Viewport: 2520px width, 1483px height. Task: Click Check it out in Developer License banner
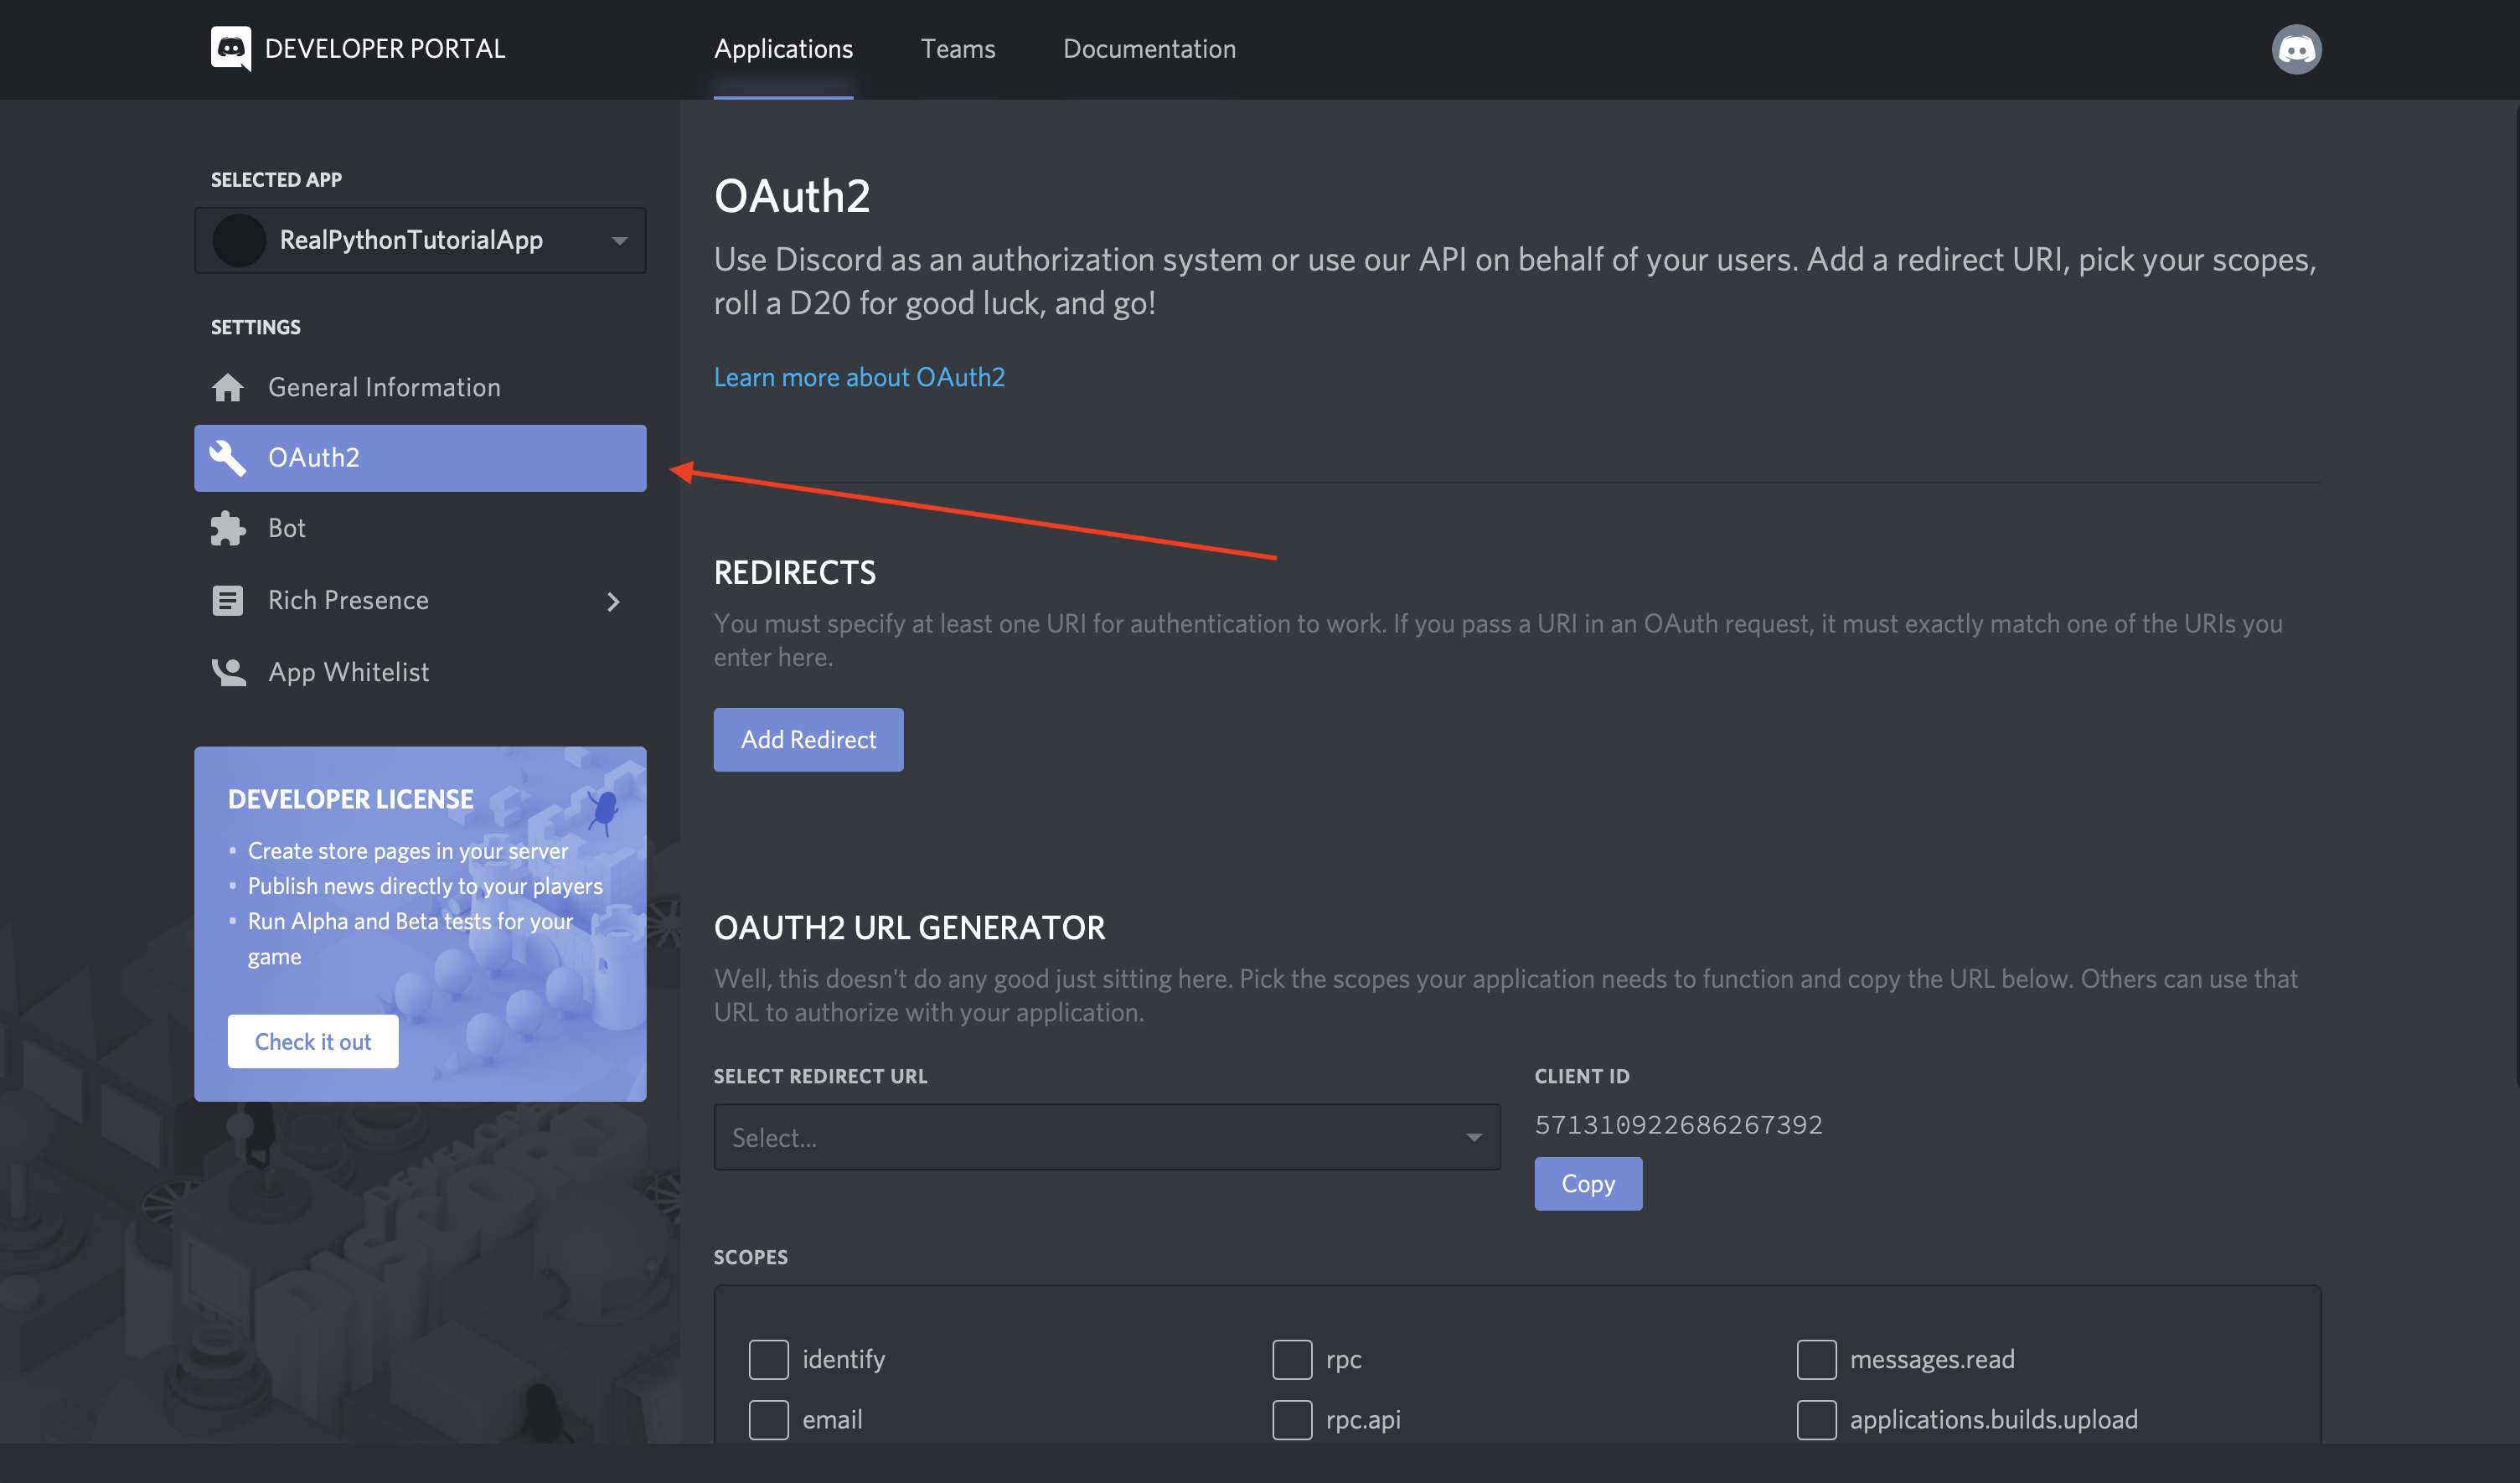click(313, 1041)
